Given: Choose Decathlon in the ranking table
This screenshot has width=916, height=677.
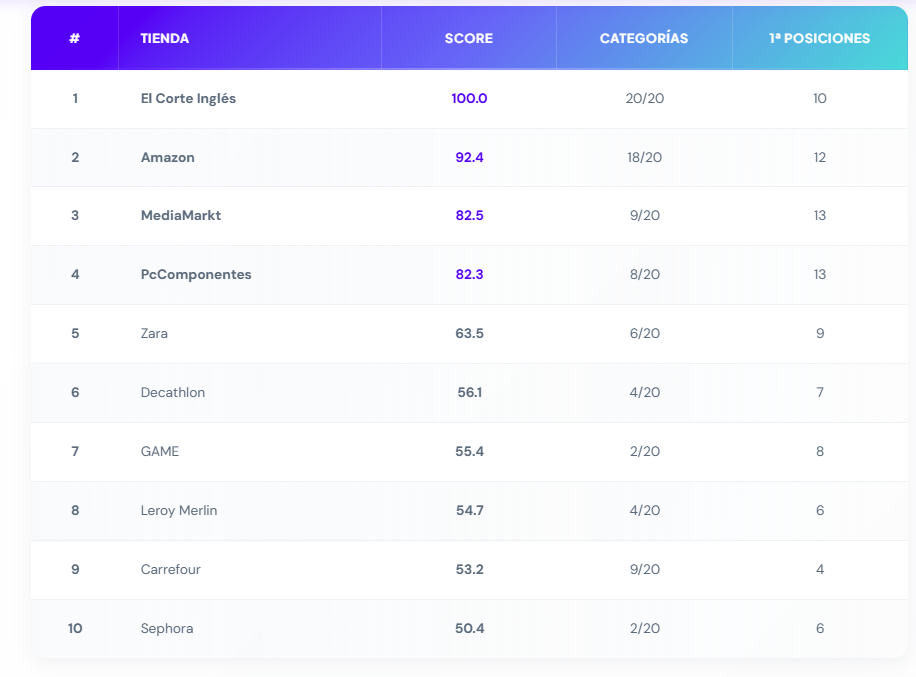Looking at the screenshot, I should click(173, 393).
